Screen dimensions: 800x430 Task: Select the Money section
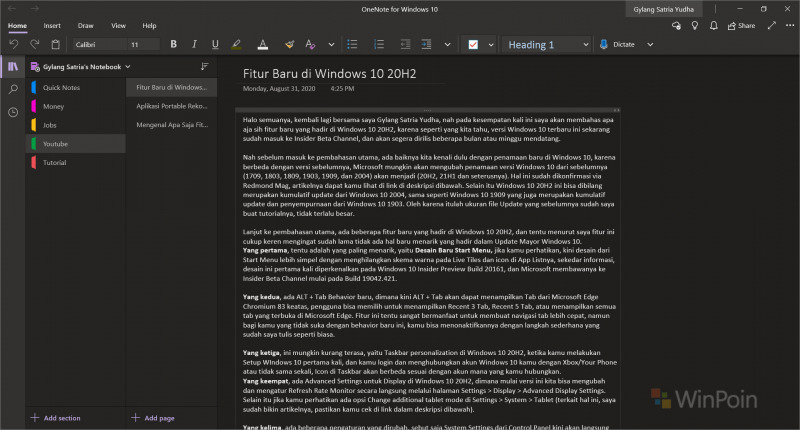point(76,106)
